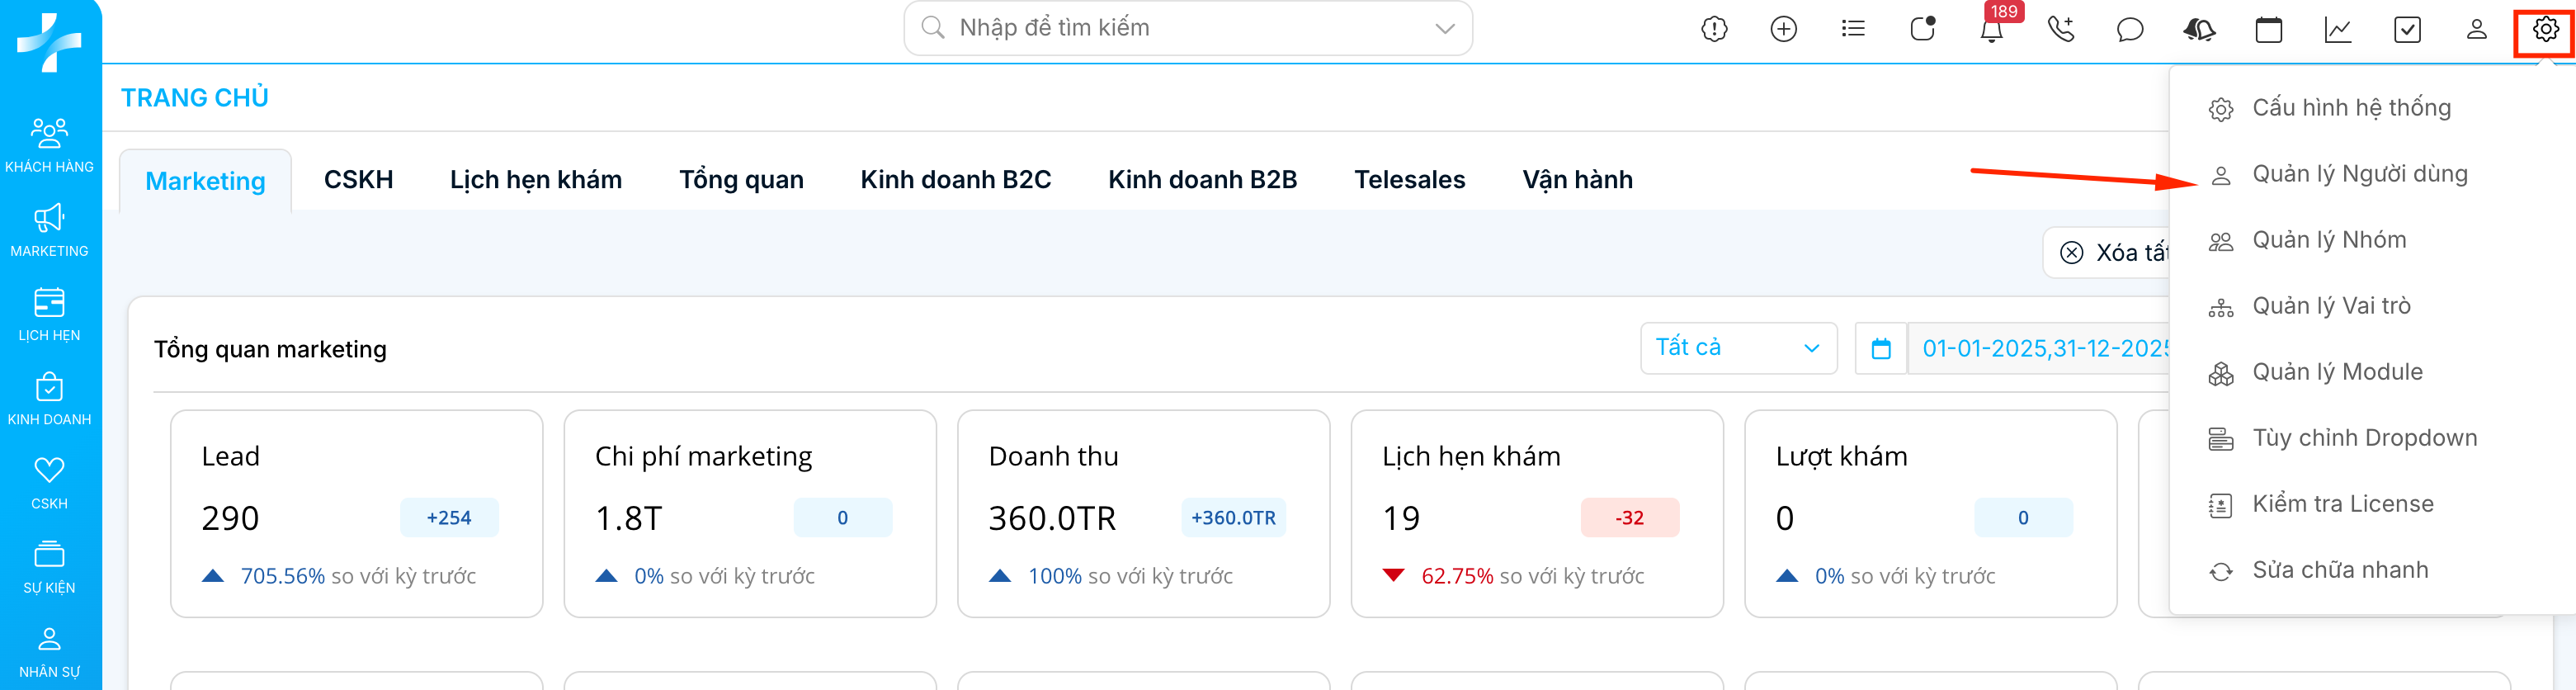The width and height of the screenshot is (2576, 690).
Task: Click the plus circle add icon
Action: [1783, 30]
